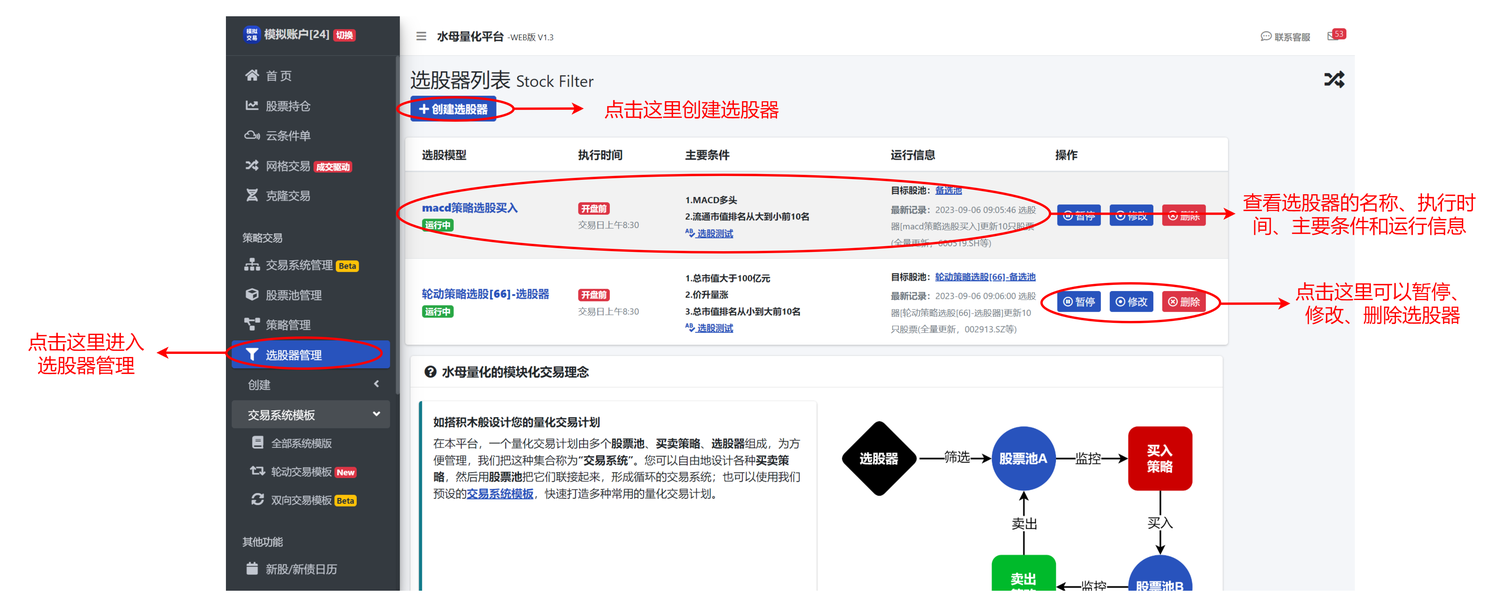Delete the 轮动策略选股[66] filter
Viewport: 1500px width, 607px height.
click(x=1184, y=302)
